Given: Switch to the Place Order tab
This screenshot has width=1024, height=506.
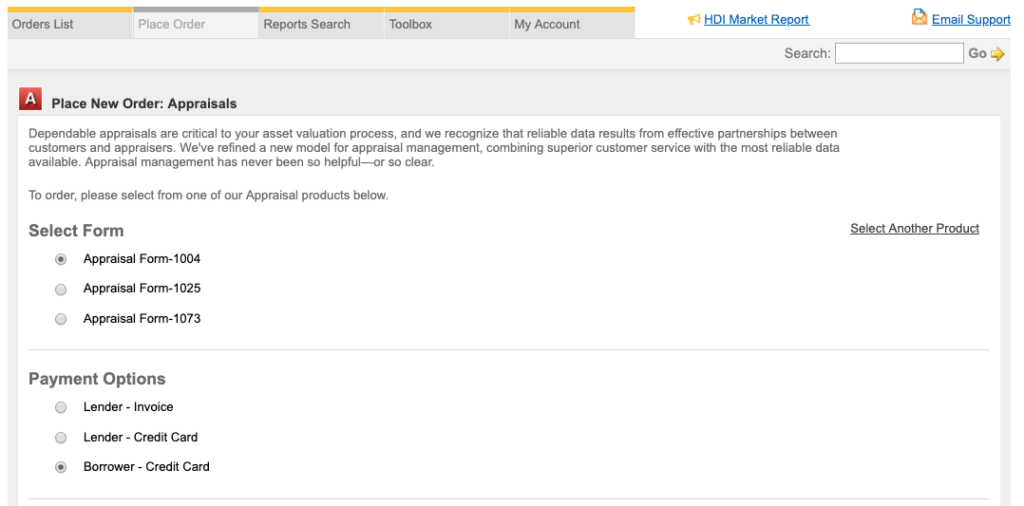Looking at the screenshot, I should pos(172,24).
